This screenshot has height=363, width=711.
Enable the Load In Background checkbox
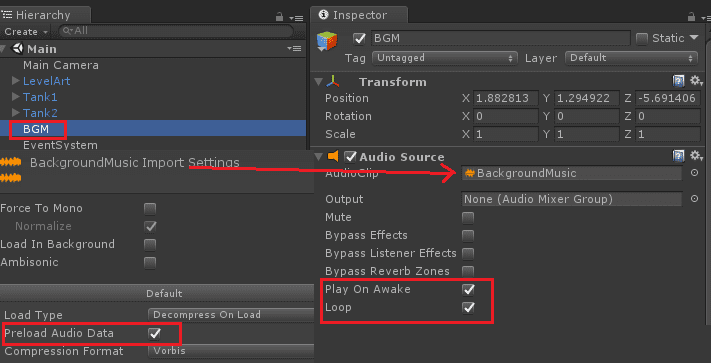pos(150,245)
